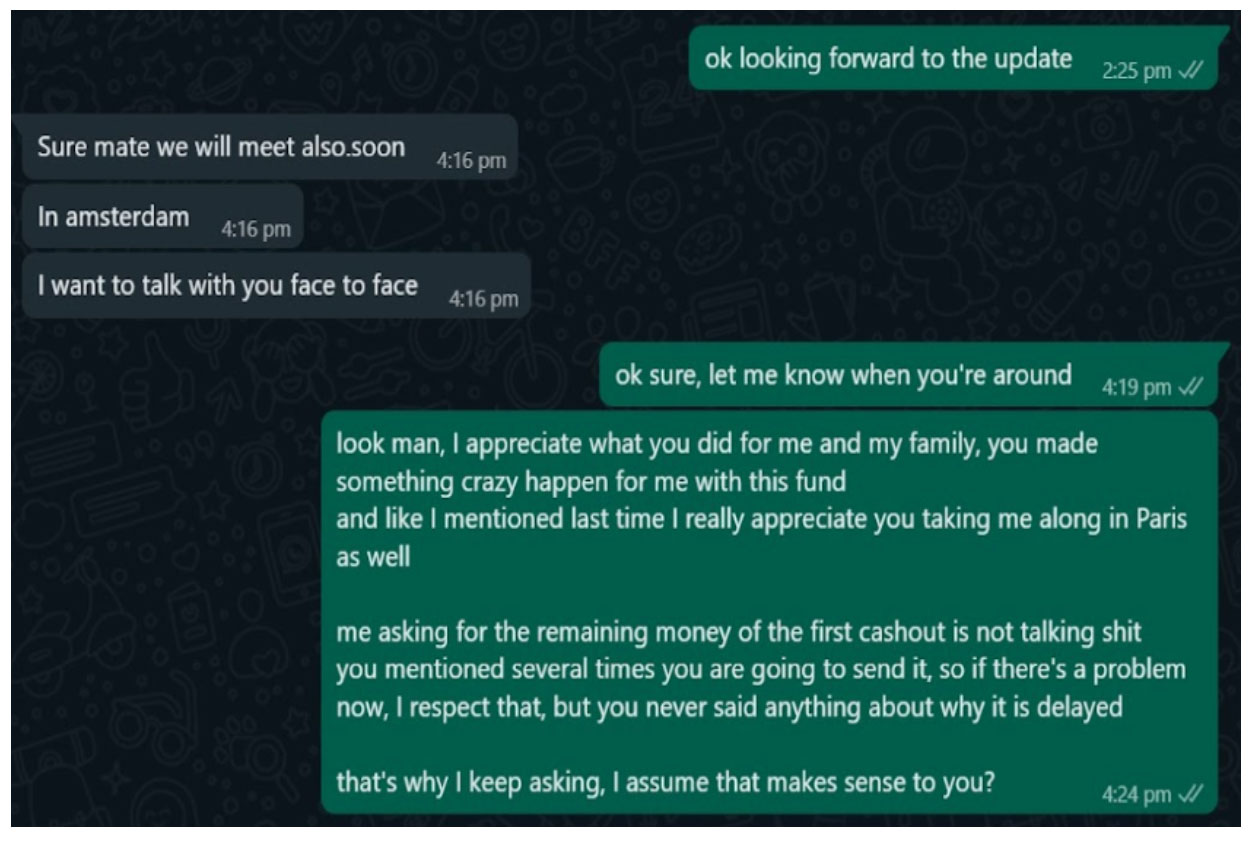Click delivered ticks on the 4:24 pm message

[x=1190, y=794]
